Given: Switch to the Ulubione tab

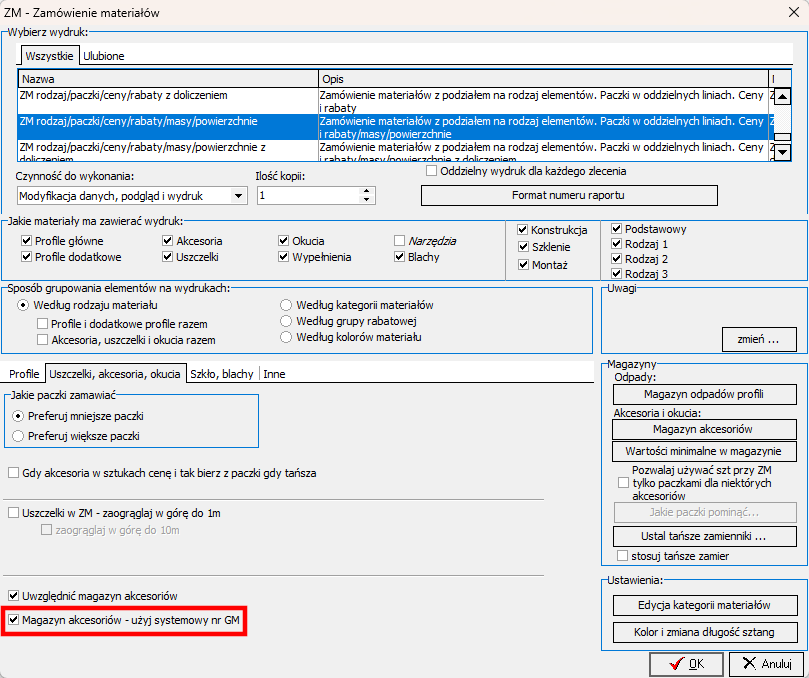Looking at the screenshot, I should [x=104, y=56].
